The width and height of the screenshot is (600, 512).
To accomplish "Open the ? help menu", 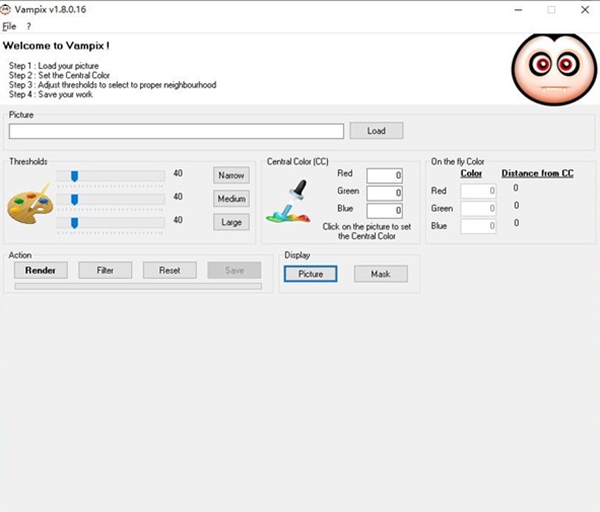I will (28, 26).
